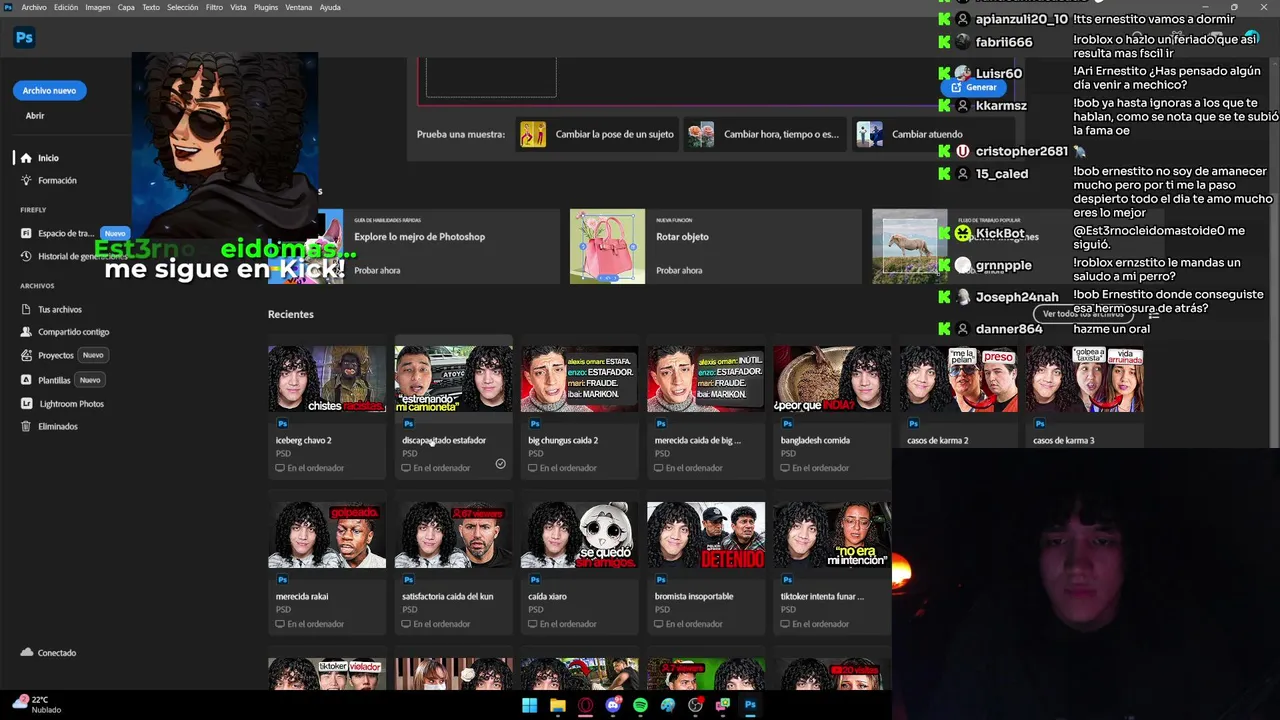Open the Lightroom Photos icon
Screen dimensions: 1280x720
click(x=26, y=404)
